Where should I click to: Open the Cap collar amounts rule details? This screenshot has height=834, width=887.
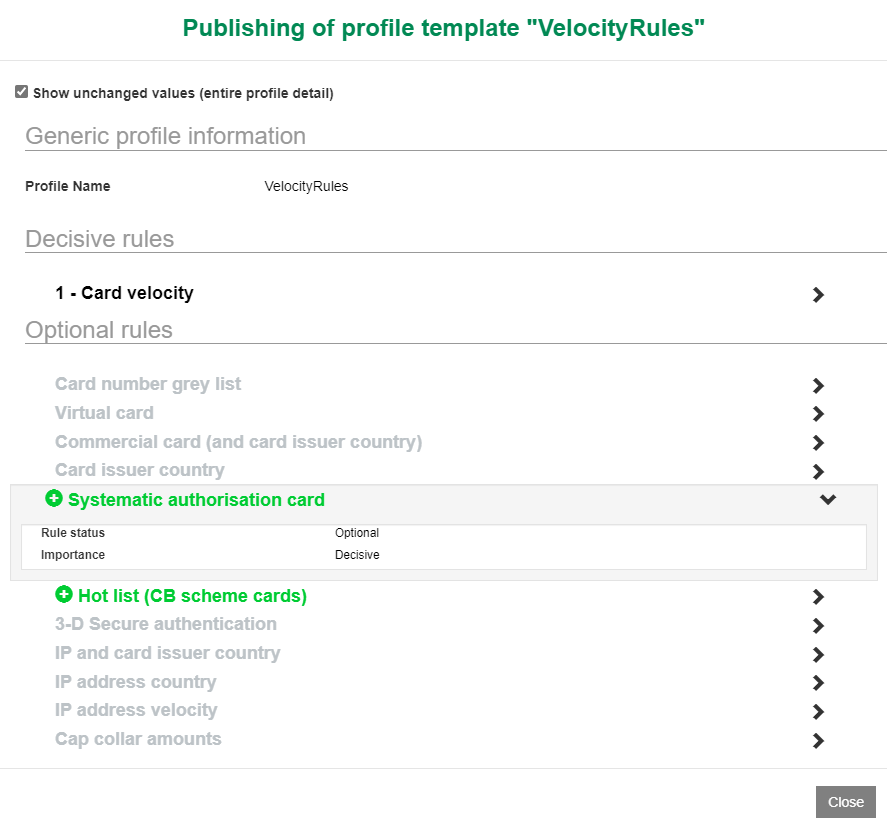[x=818, y=741]
